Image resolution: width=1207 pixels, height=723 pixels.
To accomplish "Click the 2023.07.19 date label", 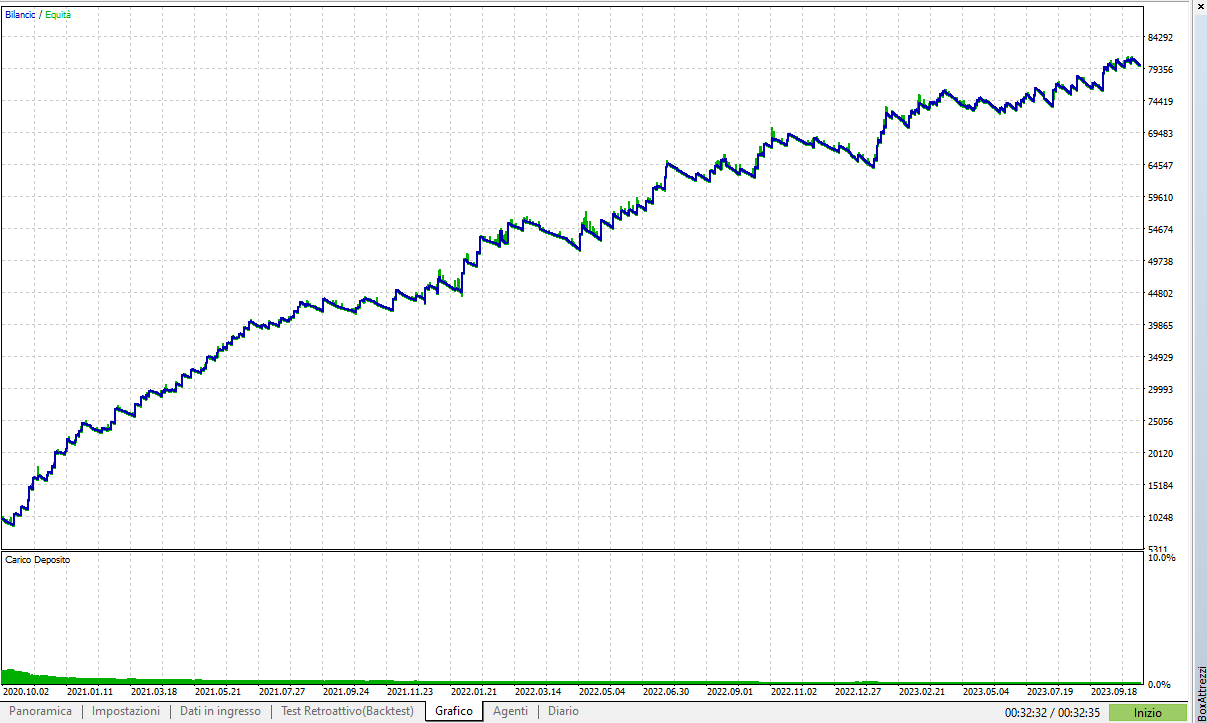I will [x=1050, y=691].
